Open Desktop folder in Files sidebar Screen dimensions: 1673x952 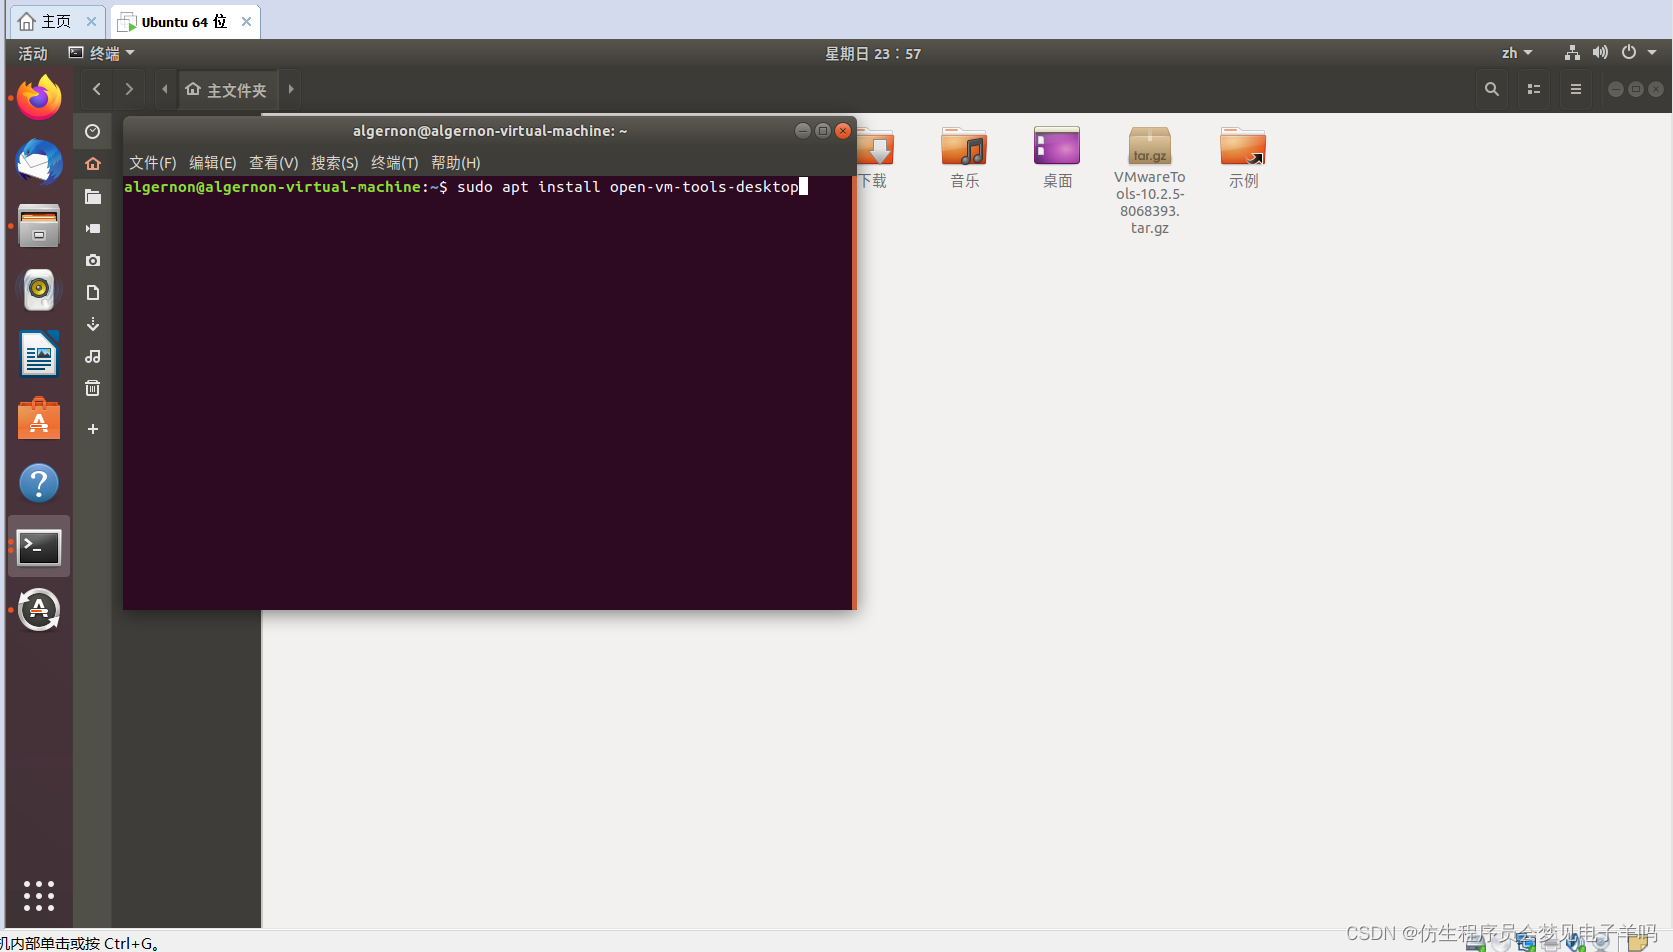click(x=93, y=196)
